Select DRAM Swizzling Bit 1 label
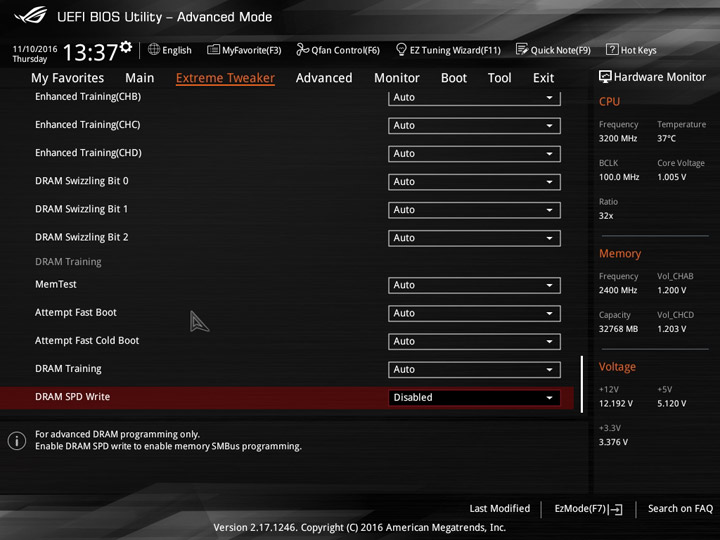This screenshot has width=720, height=540. [81, 209]
